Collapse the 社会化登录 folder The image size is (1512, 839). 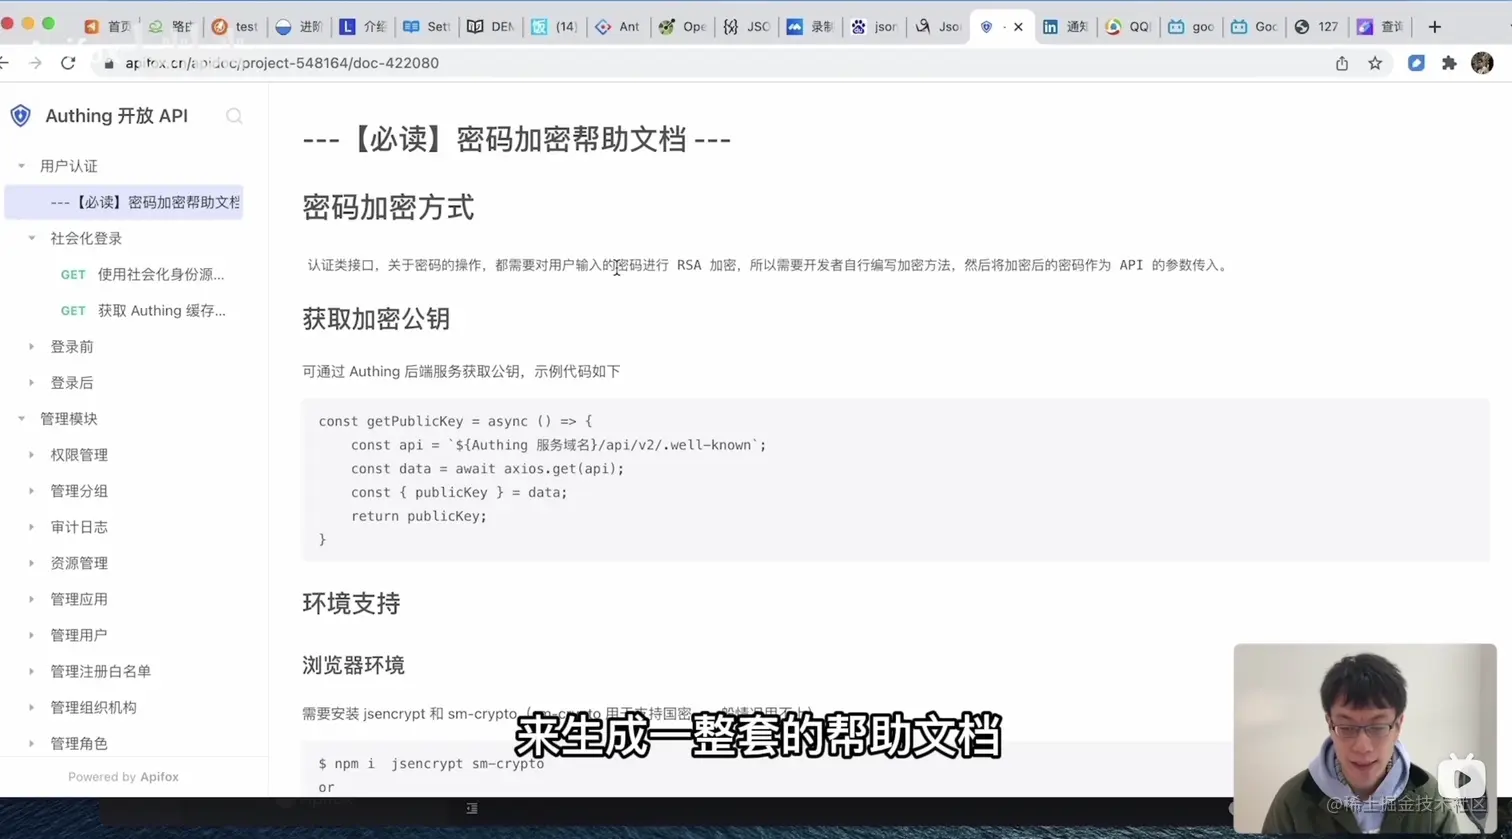[32, 238]
